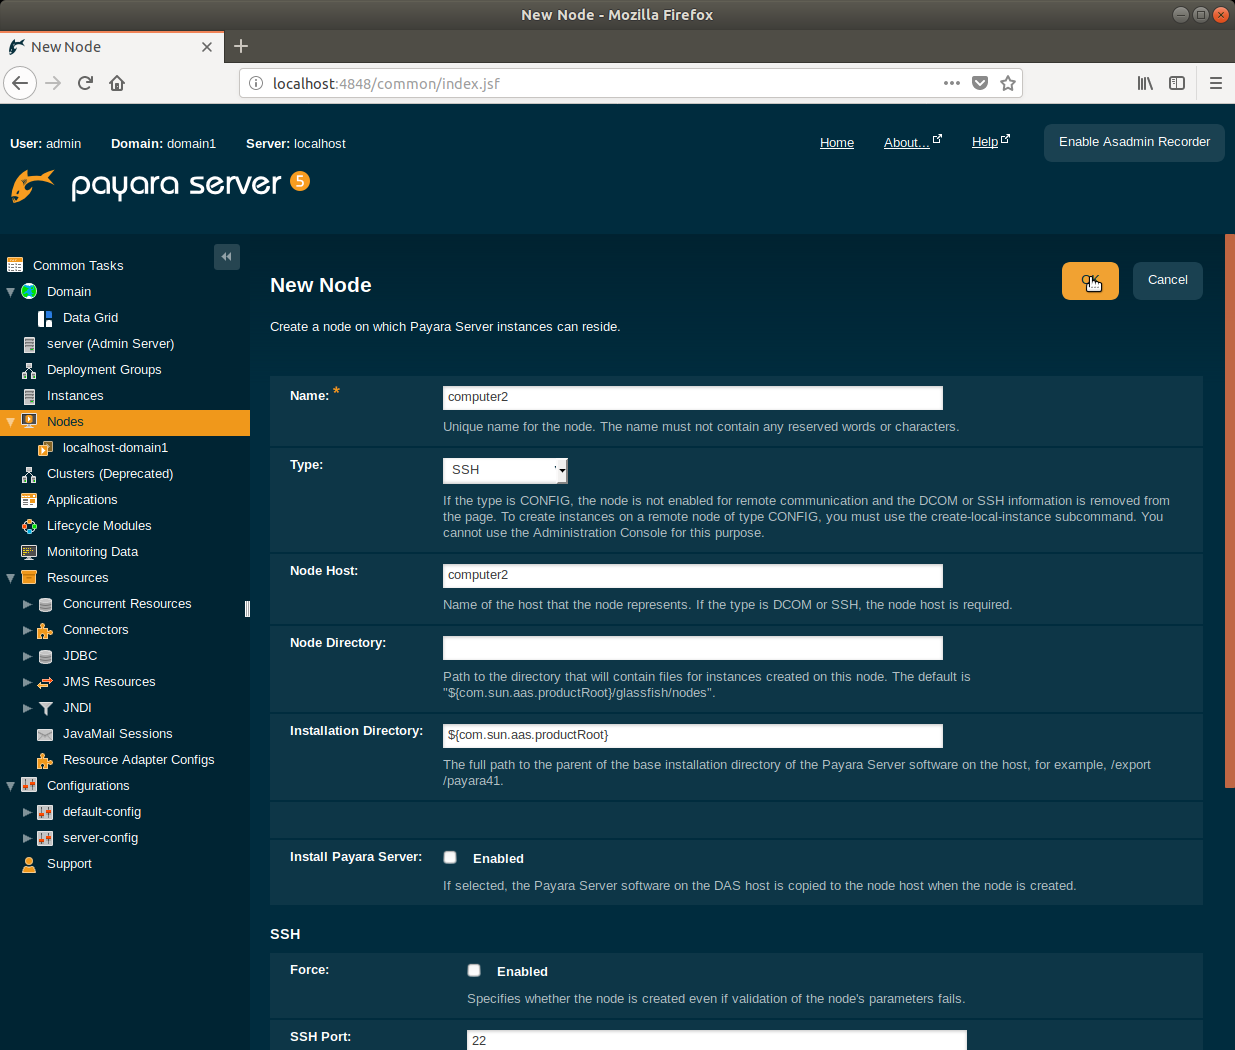Expand the default-config node
The height and width of the screenshot is (1050, 1235).
coord(27,812)
